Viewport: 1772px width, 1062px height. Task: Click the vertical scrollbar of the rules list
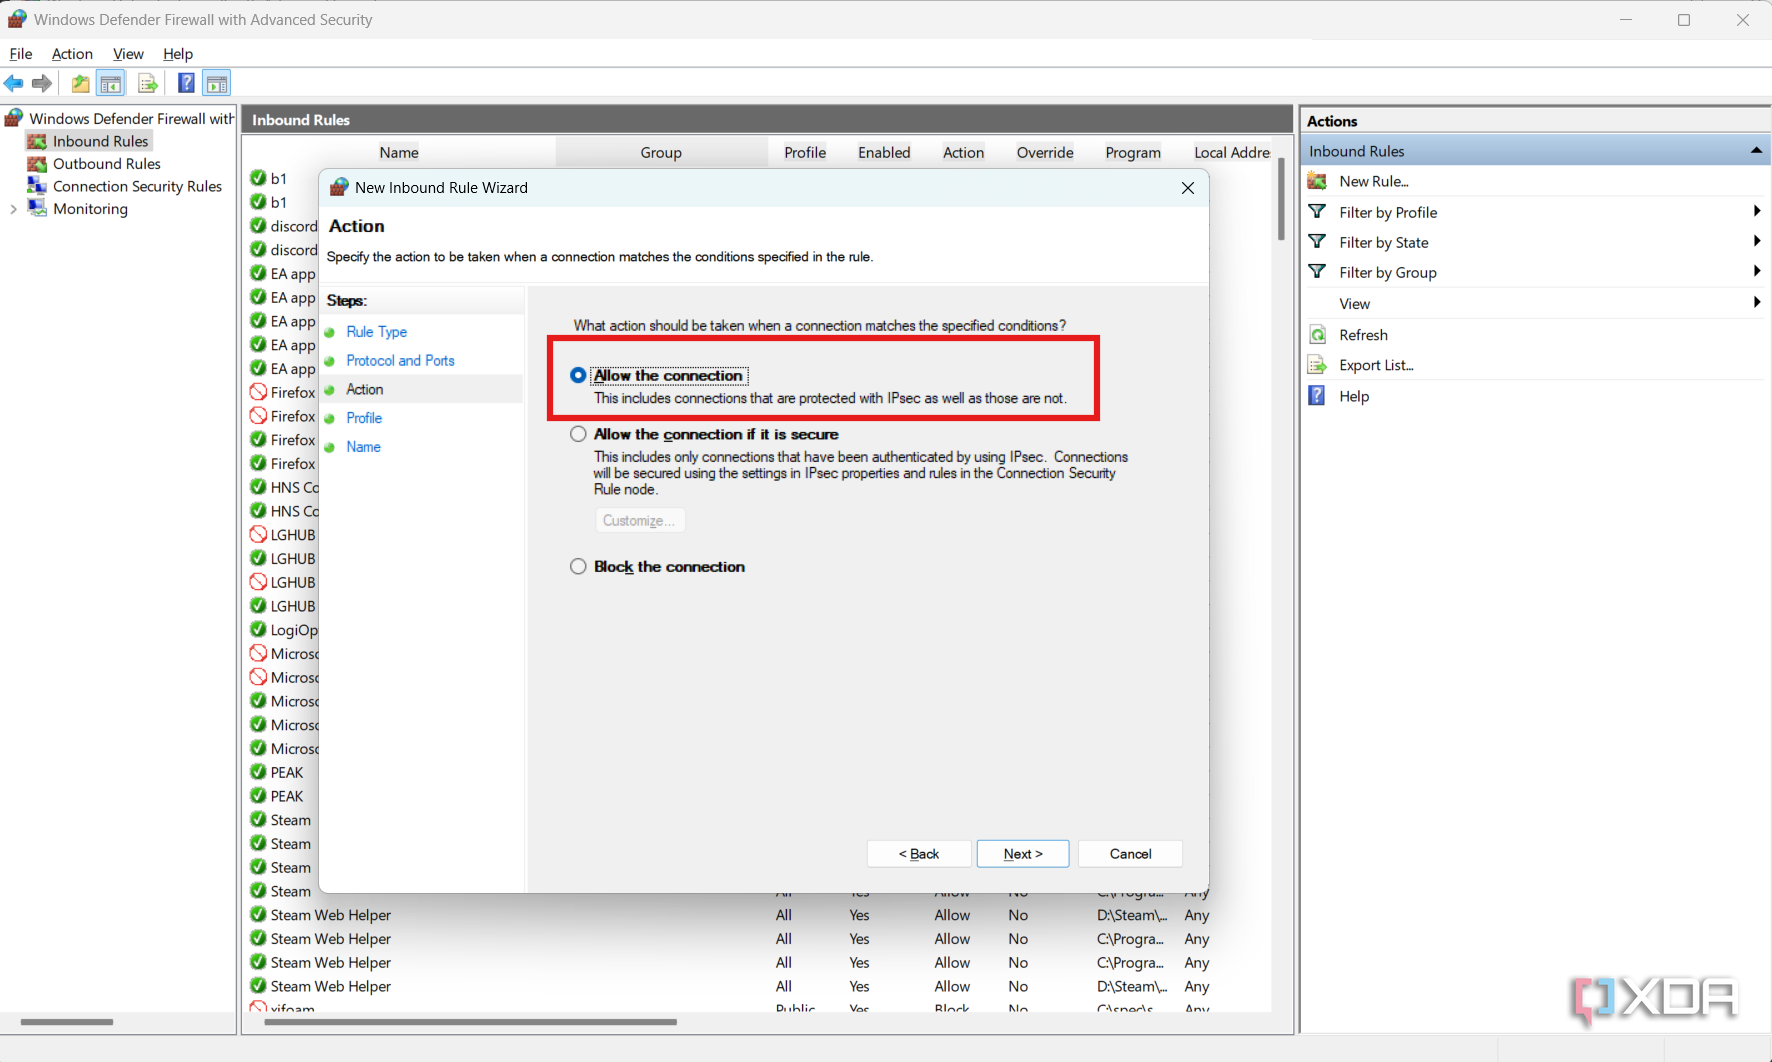point(1281,200)
